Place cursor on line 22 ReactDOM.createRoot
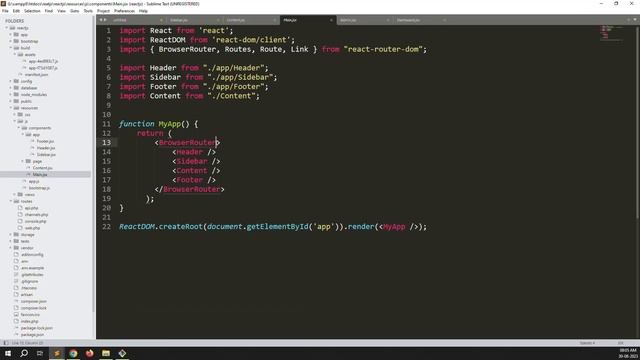Viewport: 640px width, 360px height. pyautogui.click(x=273, y=227)
